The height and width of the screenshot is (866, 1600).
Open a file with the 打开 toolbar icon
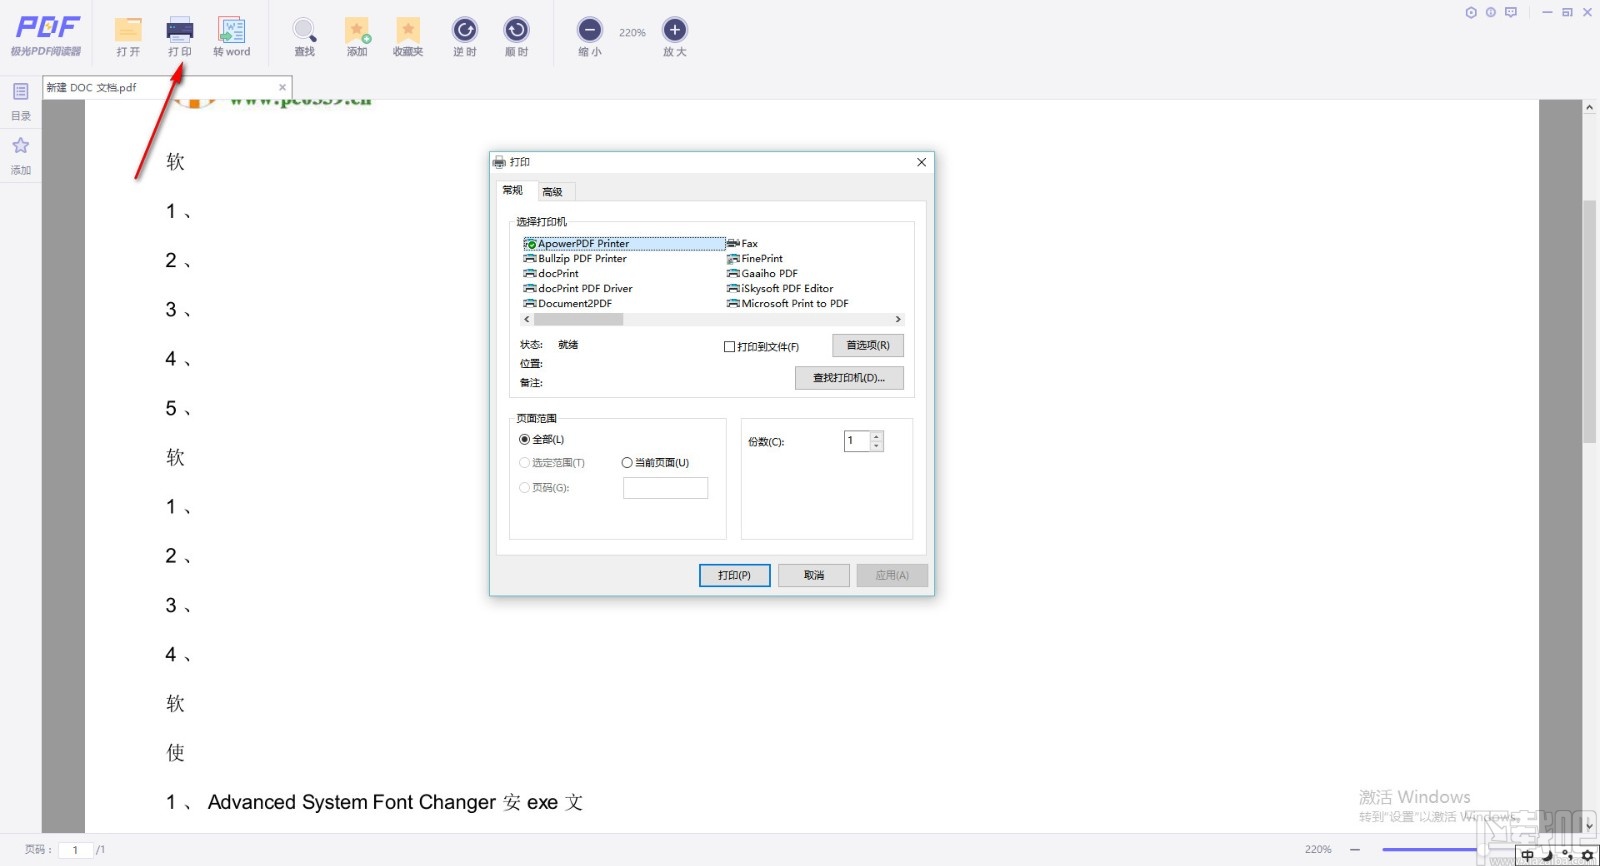tap(128, 37)
